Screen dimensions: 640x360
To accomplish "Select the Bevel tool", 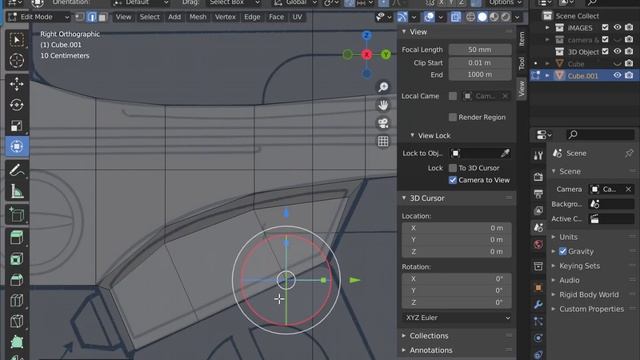I will [x=17, y=280].
